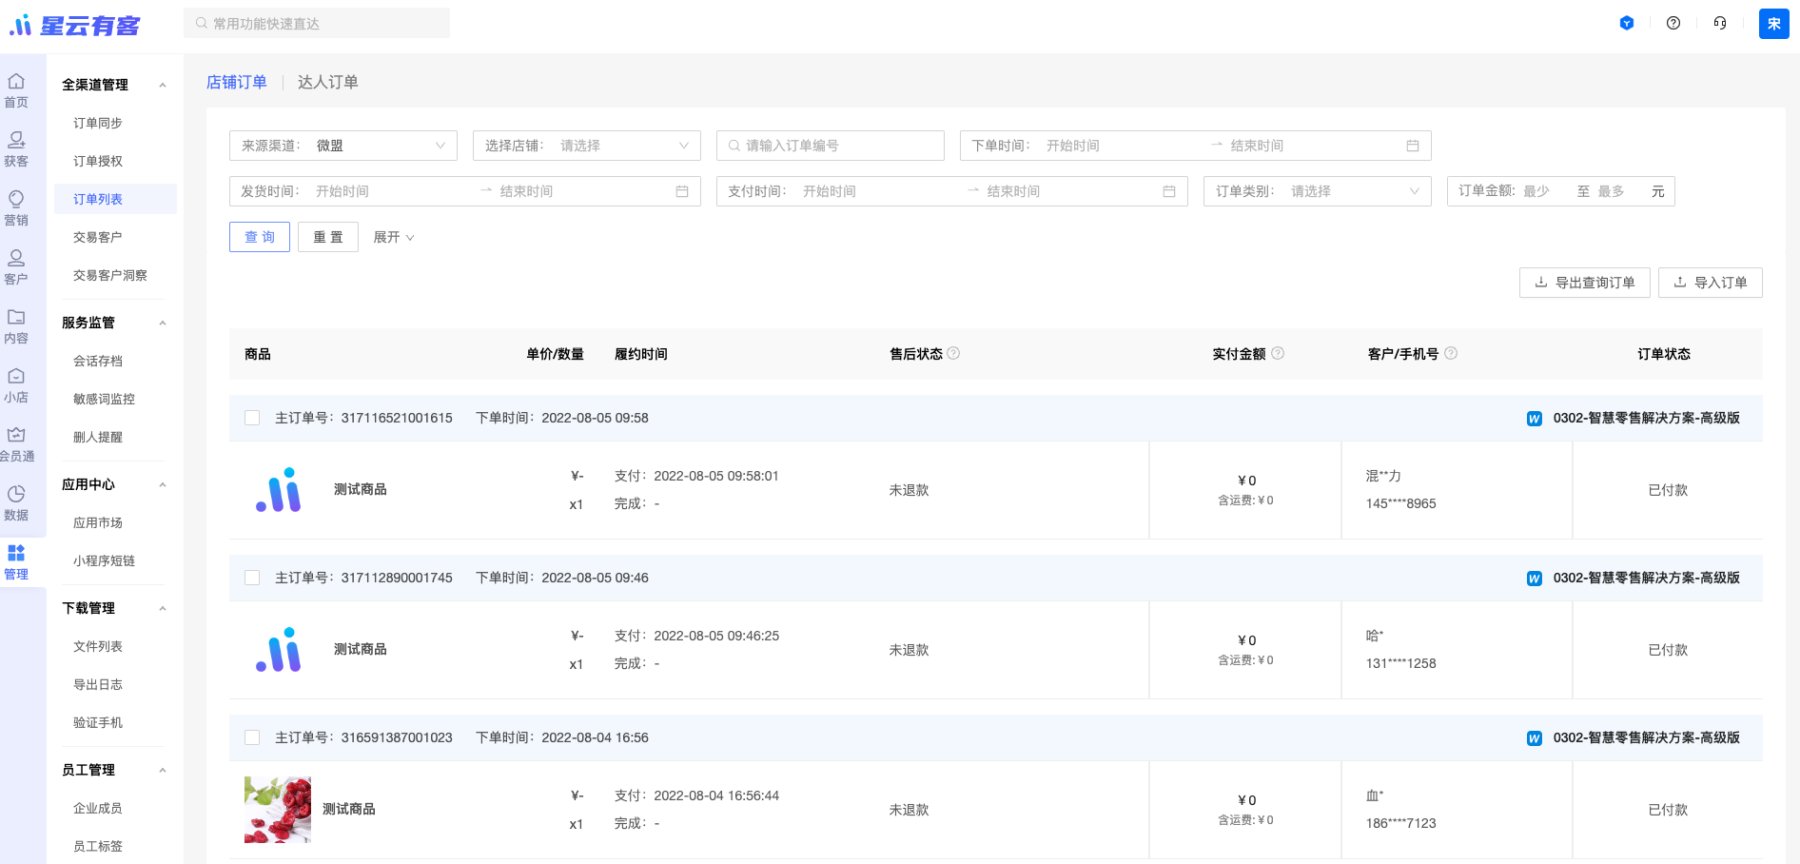Click the 售后状态 help tooltip icon
Image resolution: width=1800 pixels, height=864 pixels.
(953, 353)
